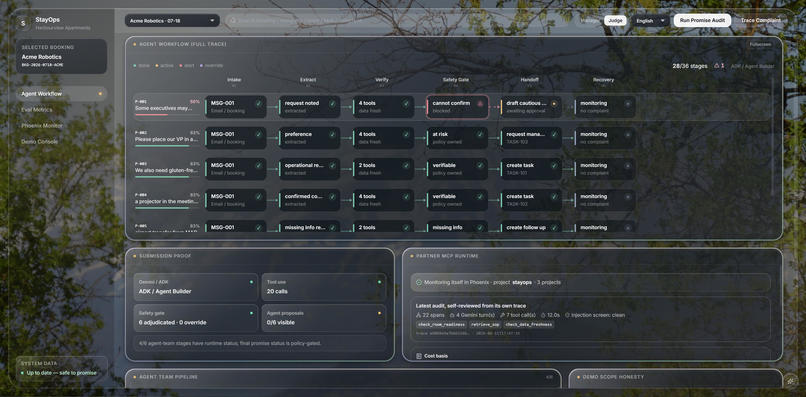The height and width of the screenshot is (397, 806).
Task: Click the stayops project name link
Action: click(521, 282)
